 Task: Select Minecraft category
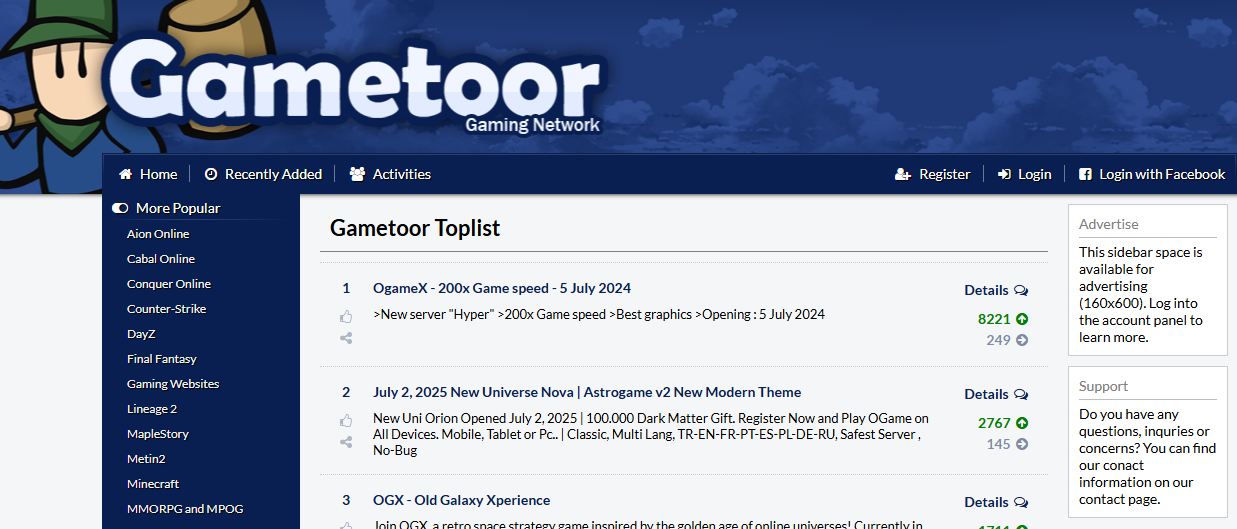[x=153, y=484]
